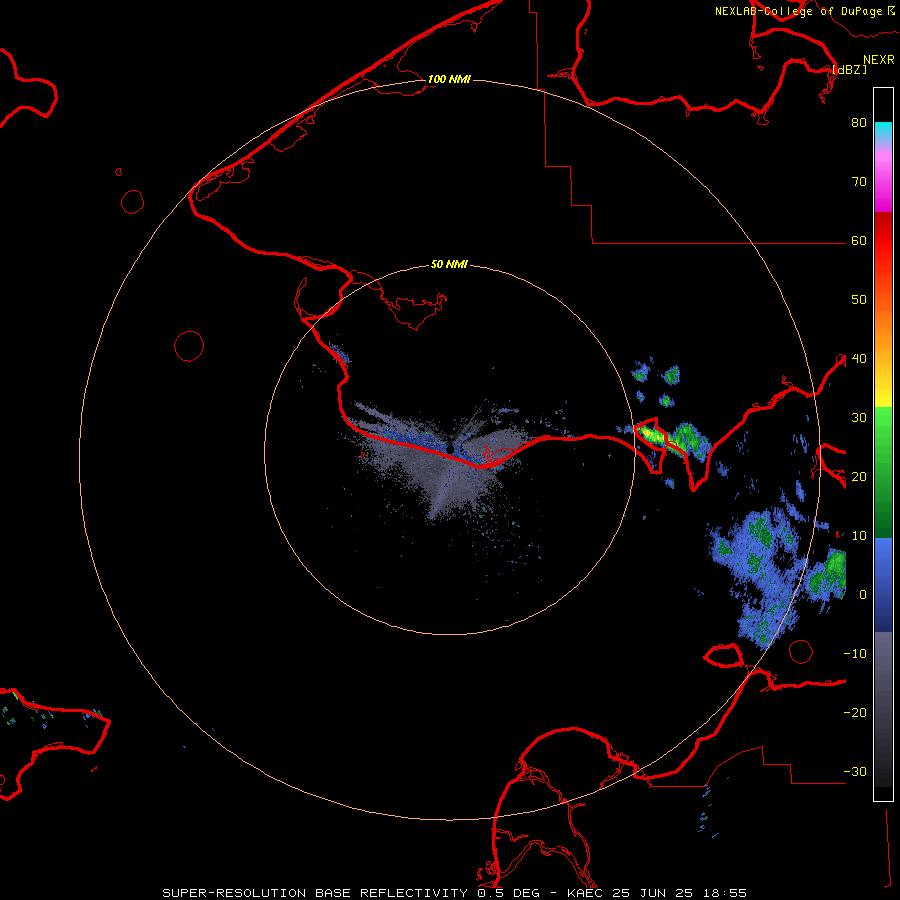Screen dimensions: 900x900
Task: Click the 30 value on dBZ scale
Action: (859, 417)
